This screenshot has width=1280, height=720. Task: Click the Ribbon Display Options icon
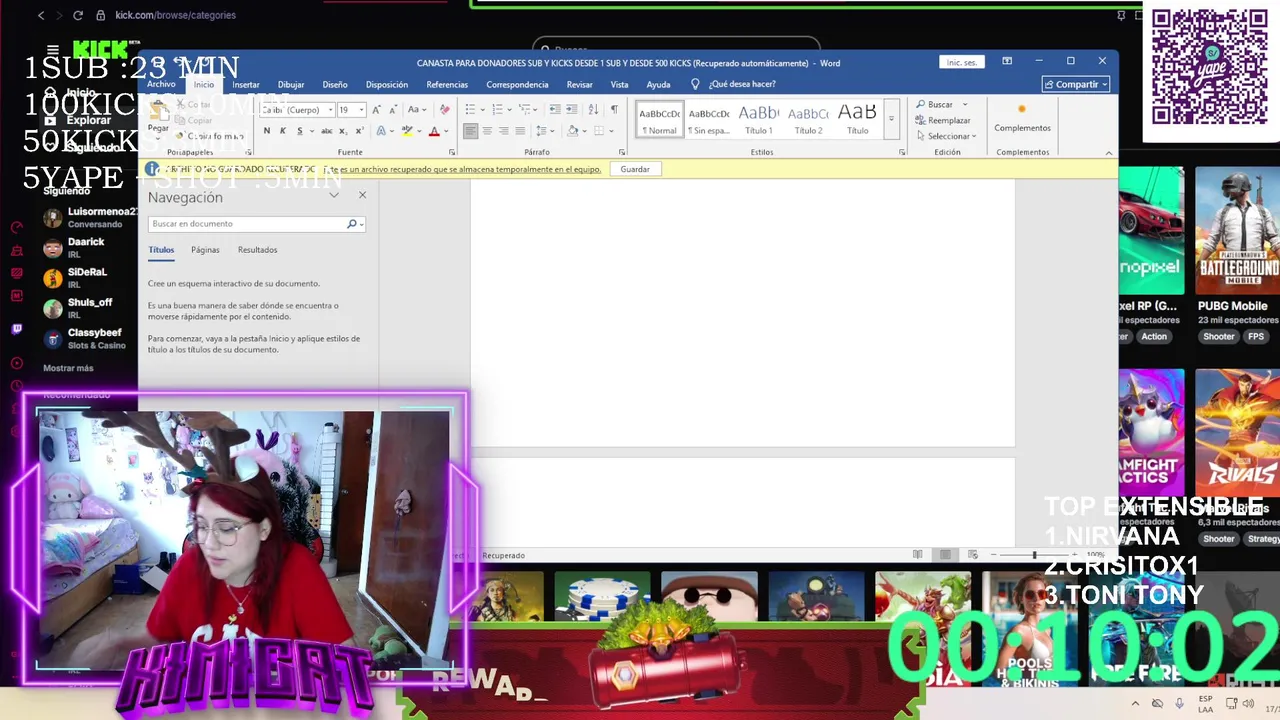(x=1007, y=61)
